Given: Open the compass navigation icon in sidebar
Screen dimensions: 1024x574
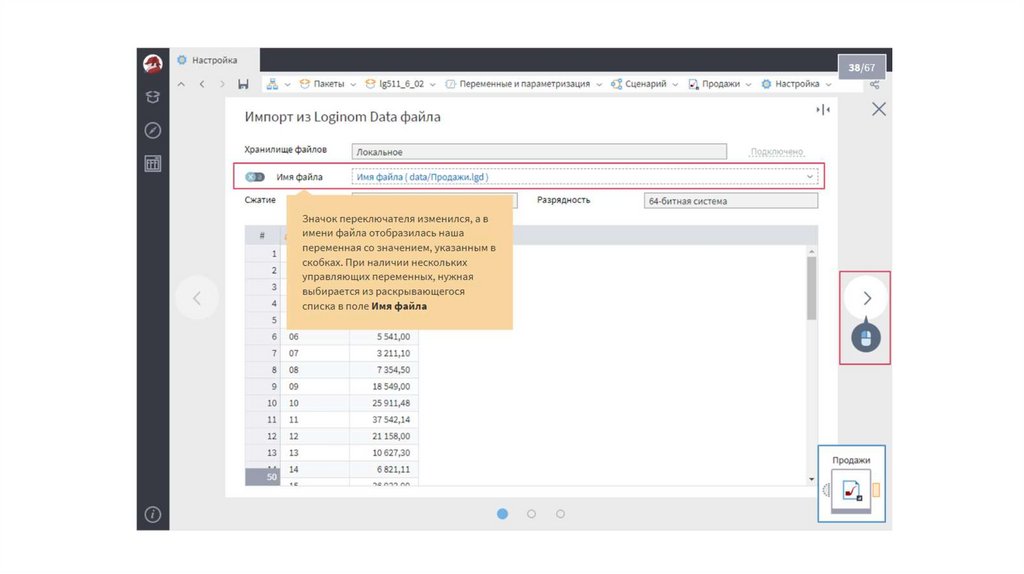Looking at the screenshot, I should (153, 130).
